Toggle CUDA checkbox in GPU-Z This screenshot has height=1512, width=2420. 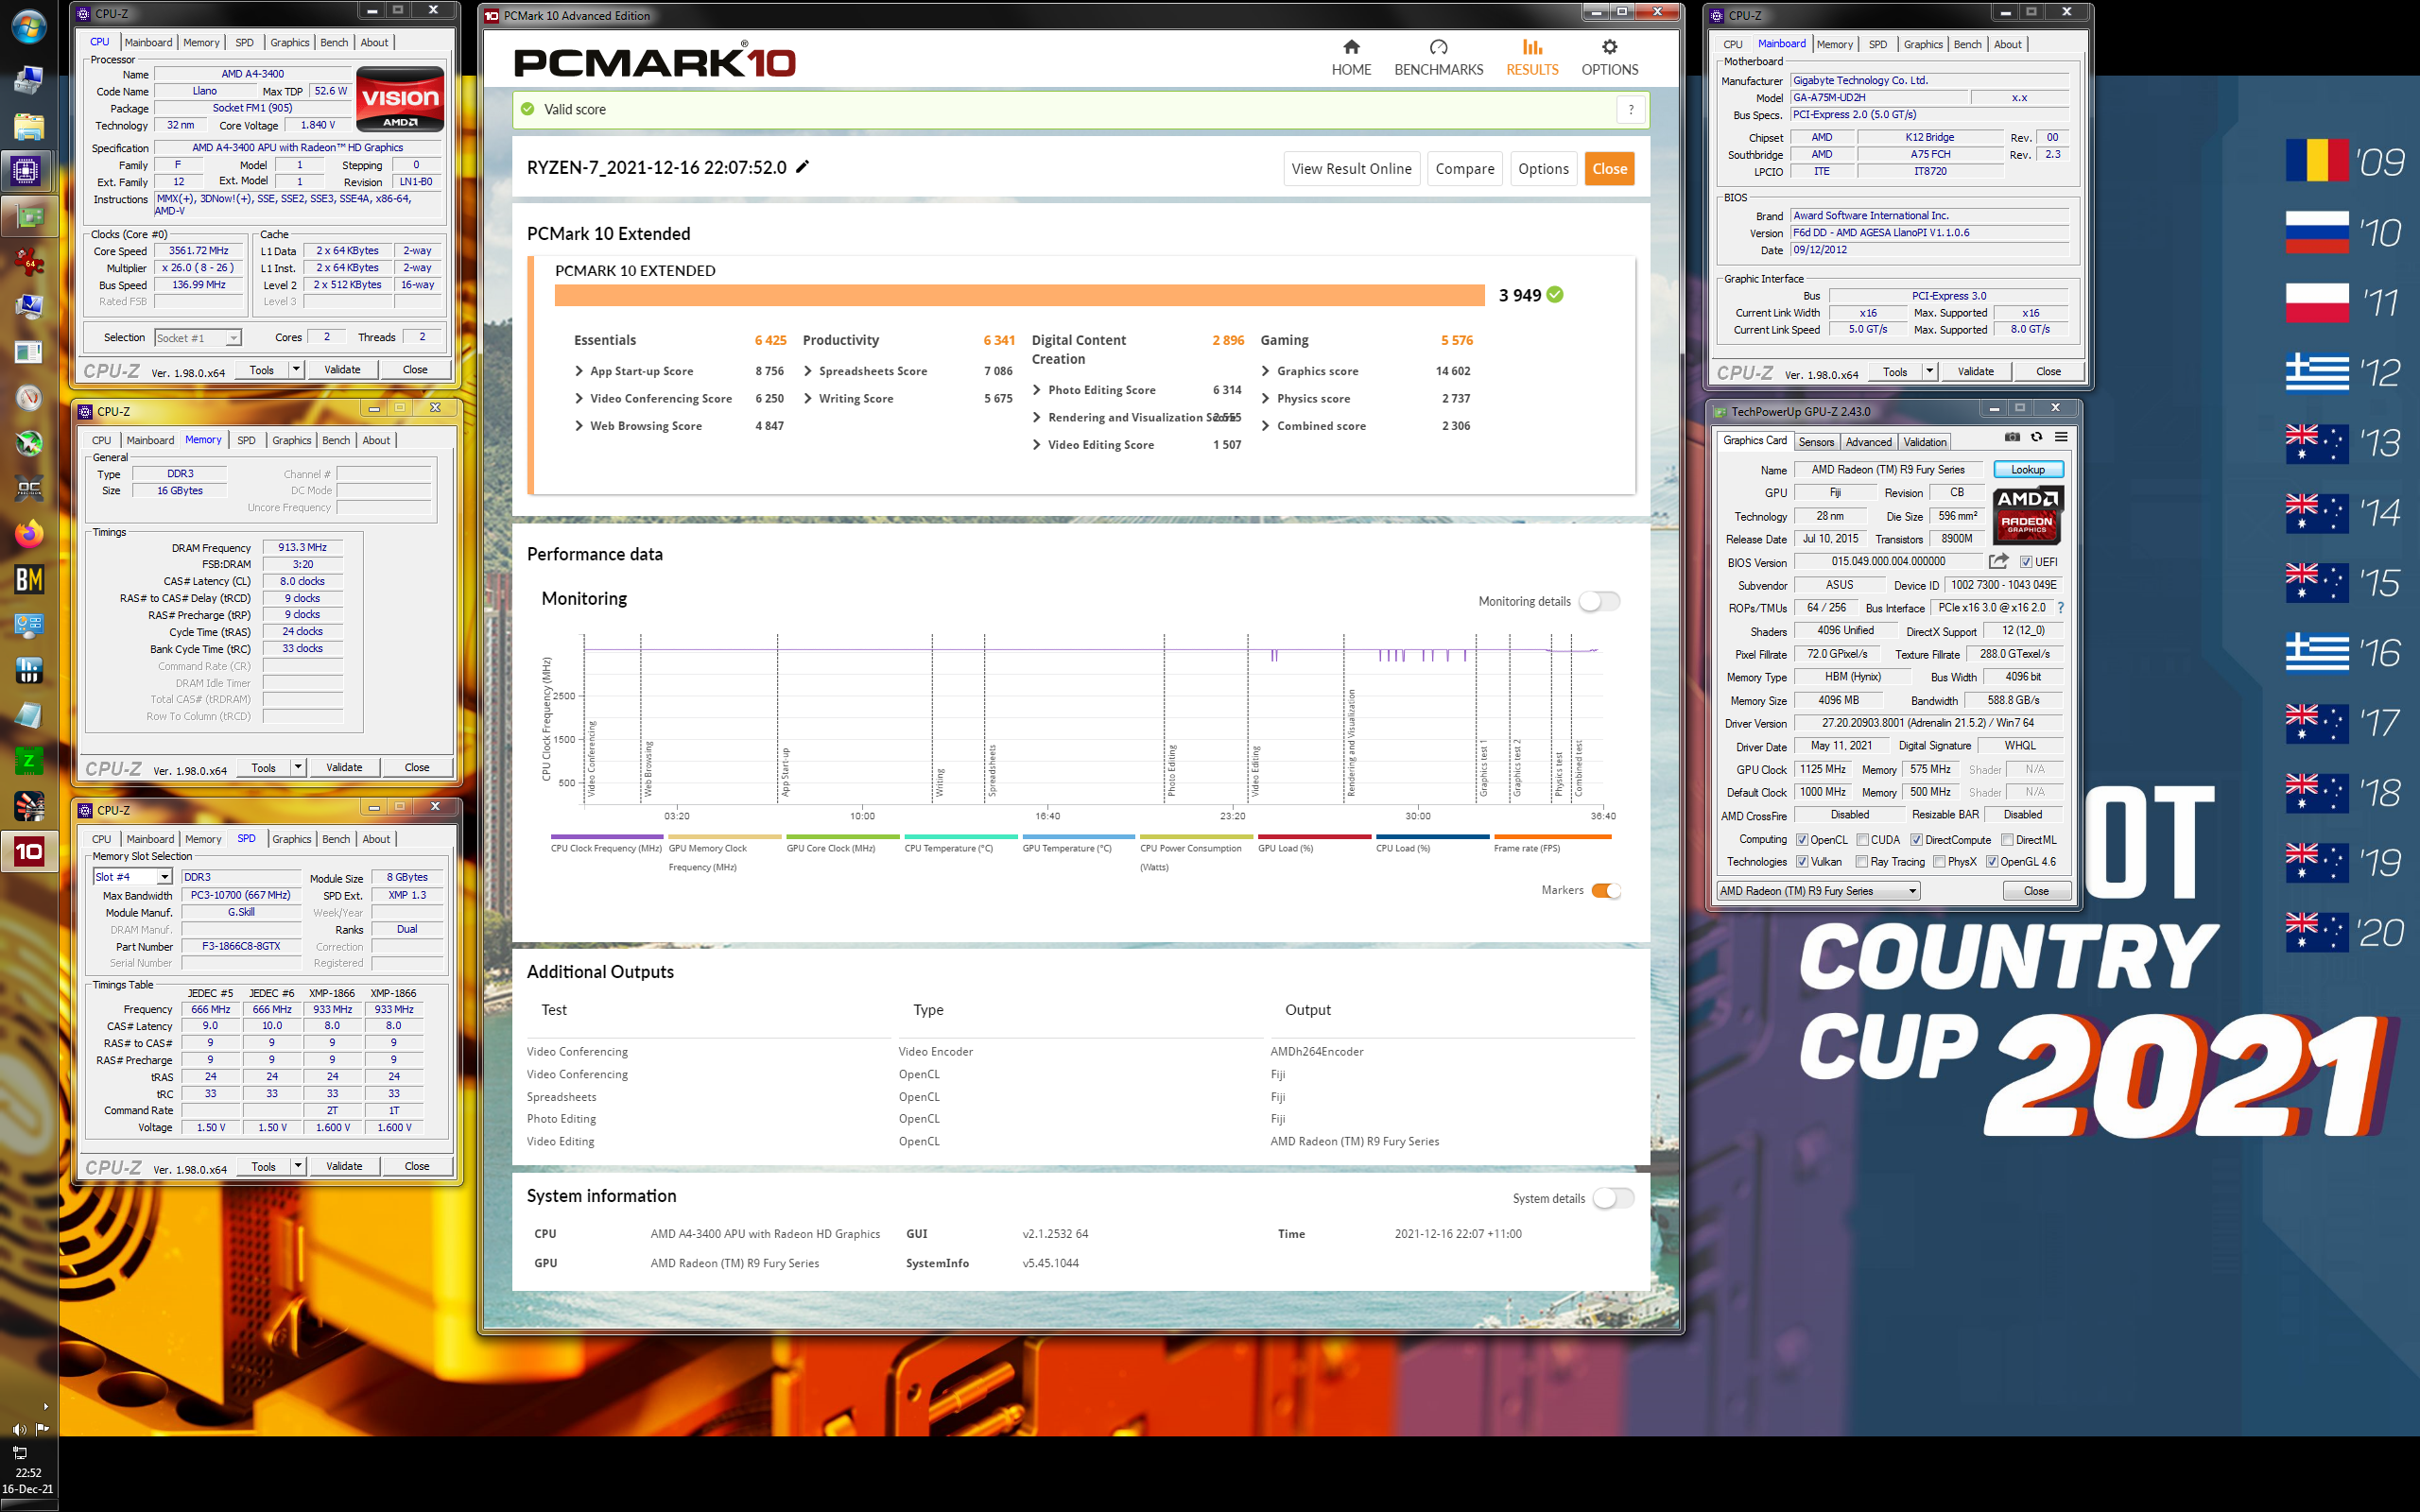tap(1863, 840)
